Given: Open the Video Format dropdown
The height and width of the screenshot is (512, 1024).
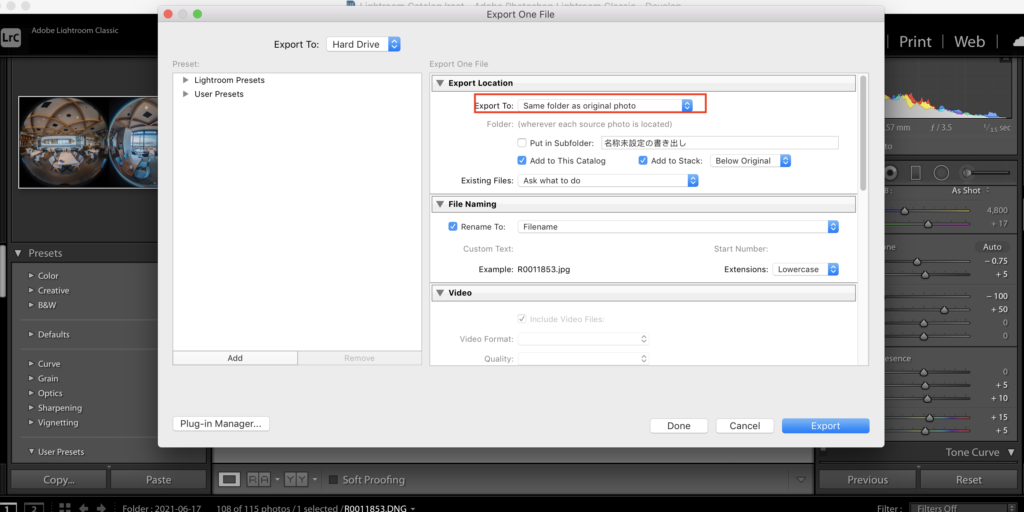Looking at the screenshot, I should click(583, 339).
